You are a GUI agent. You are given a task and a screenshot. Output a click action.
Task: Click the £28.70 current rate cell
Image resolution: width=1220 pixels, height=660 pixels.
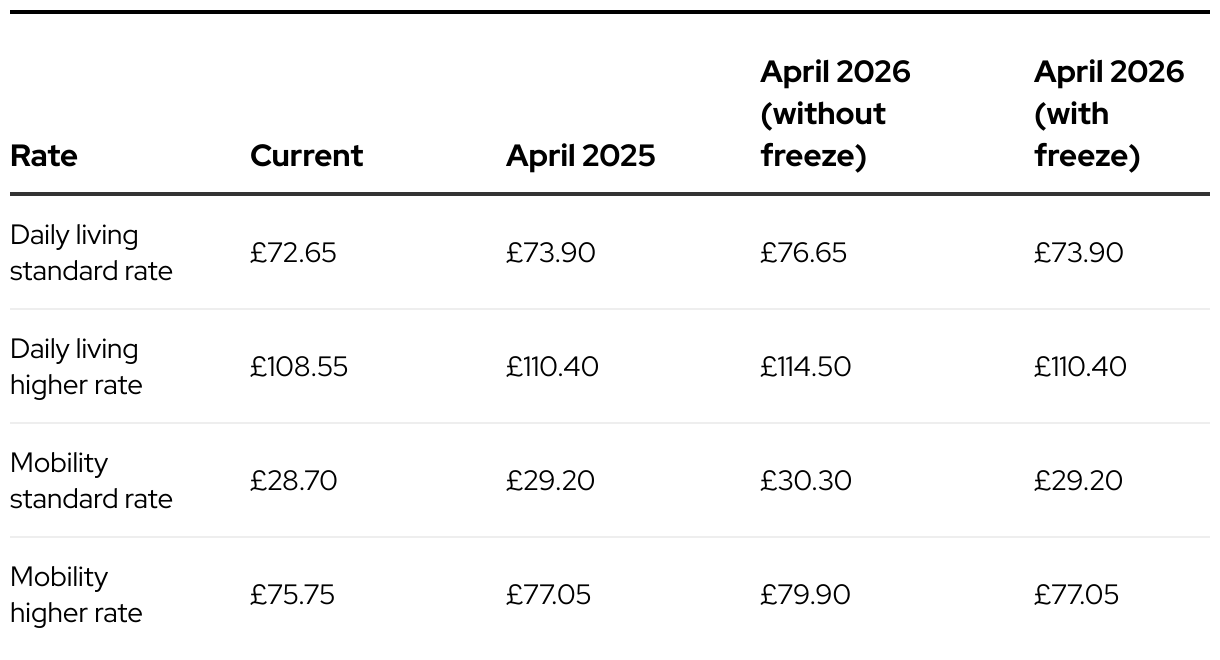pos(293,481)
